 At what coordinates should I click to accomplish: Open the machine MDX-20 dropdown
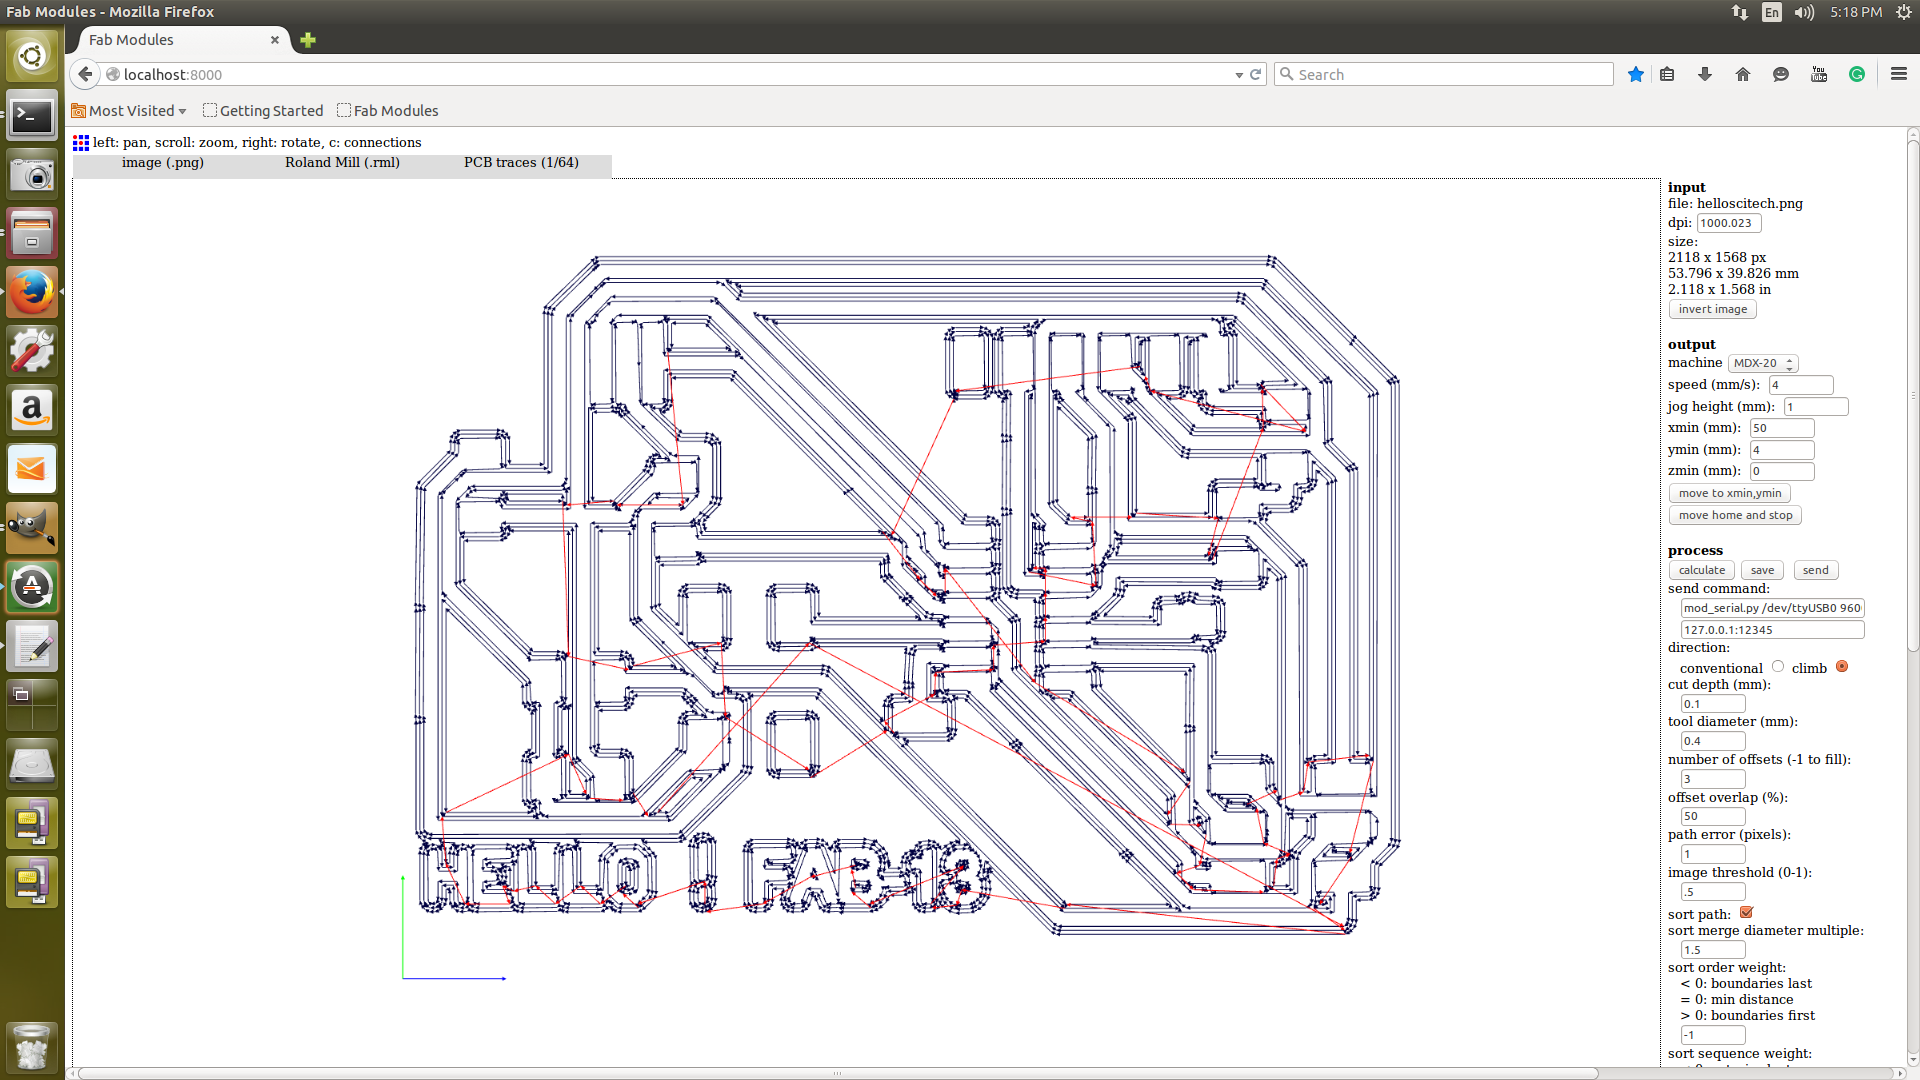pos(1763,363)
